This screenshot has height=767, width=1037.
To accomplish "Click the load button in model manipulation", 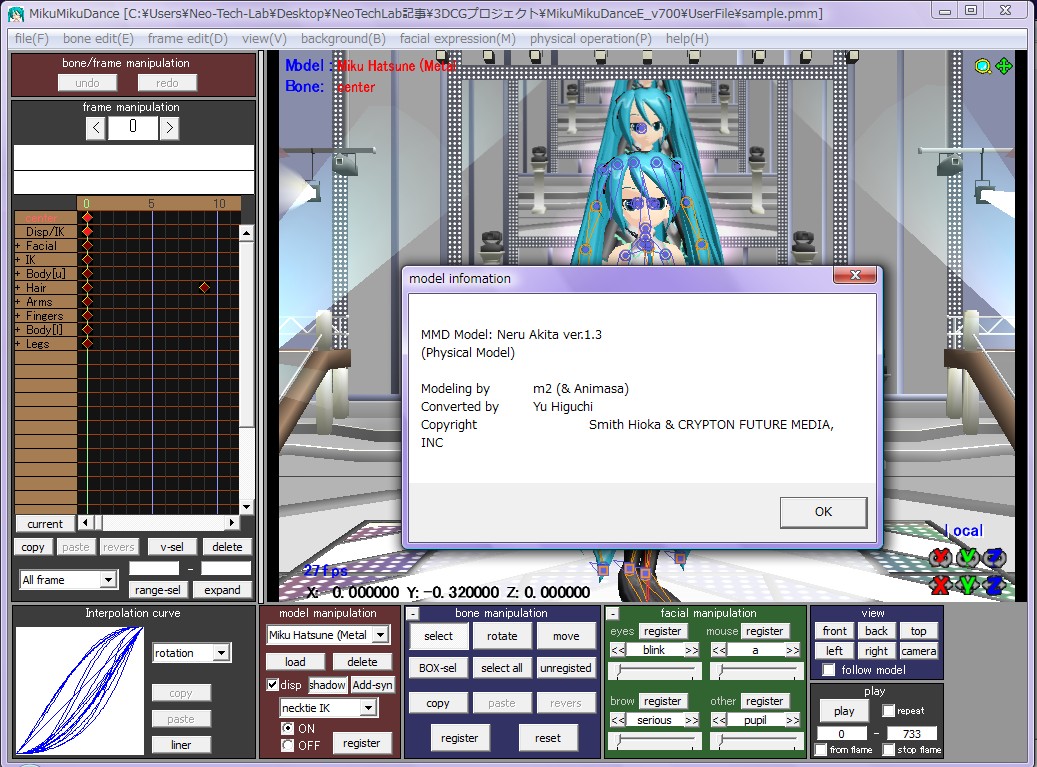I will [295, 662].
